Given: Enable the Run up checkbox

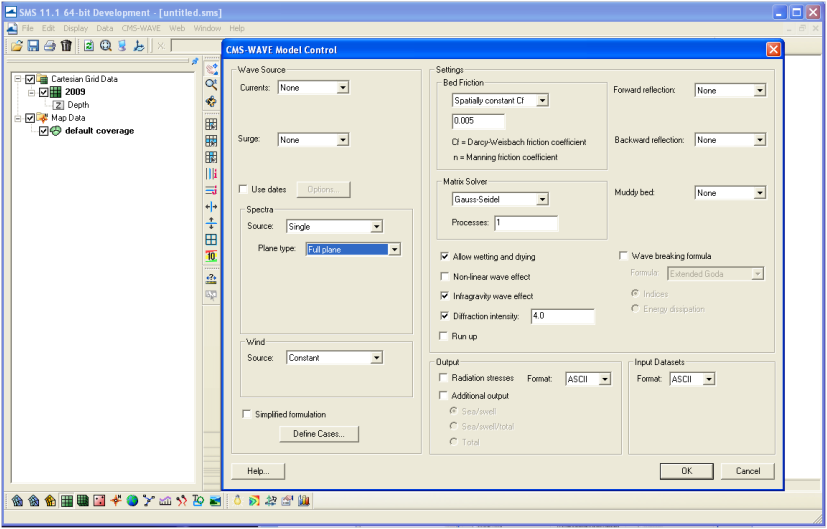Looking at the screenshot, I should point(444,336).
